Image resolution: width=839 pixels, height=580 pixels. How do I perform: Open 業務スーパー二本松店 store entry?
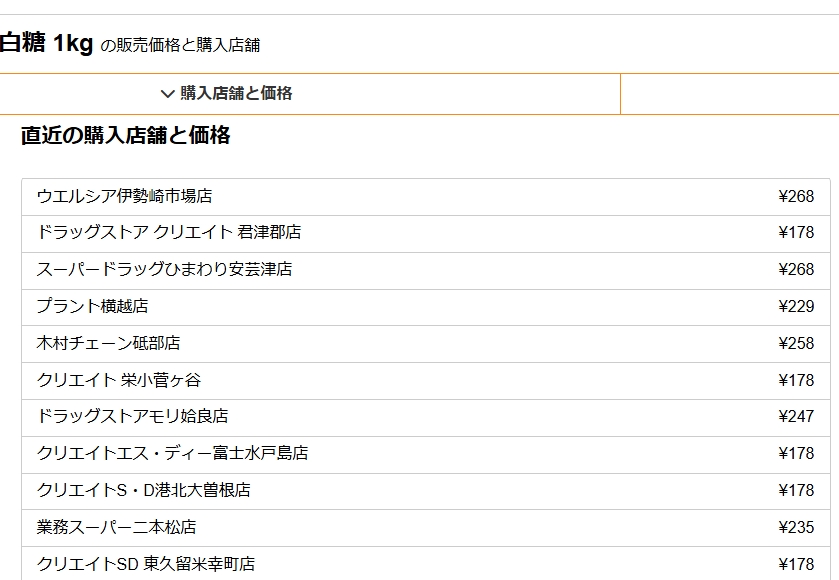[x=426, y=528]
